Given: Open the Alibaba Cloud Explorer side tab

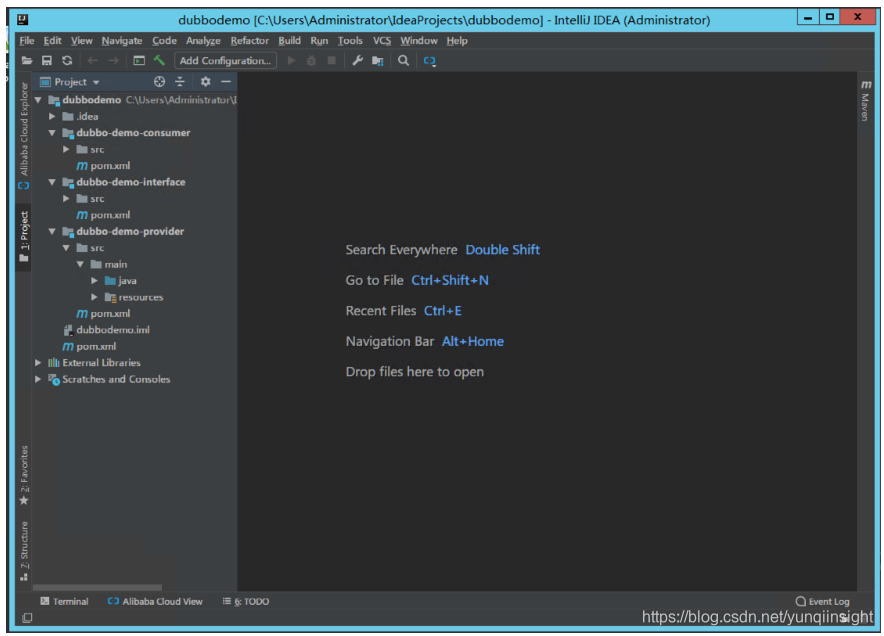Looking at the screenshot, I should (x=24, y=135).
